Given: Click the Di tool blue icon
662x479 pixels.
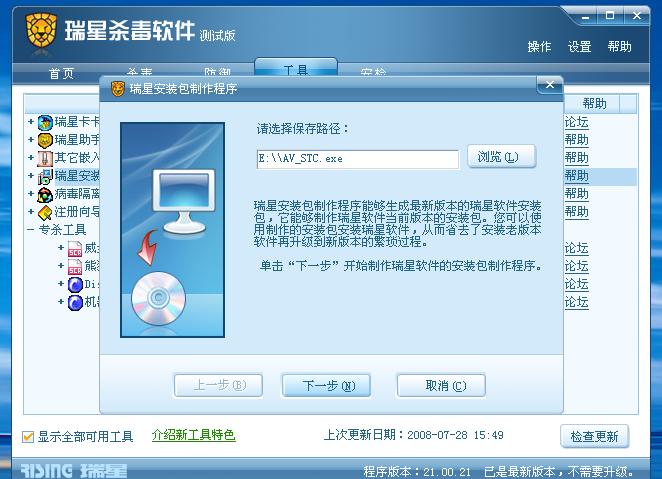Looking at the screenshot, I should [x=75, y=284].
